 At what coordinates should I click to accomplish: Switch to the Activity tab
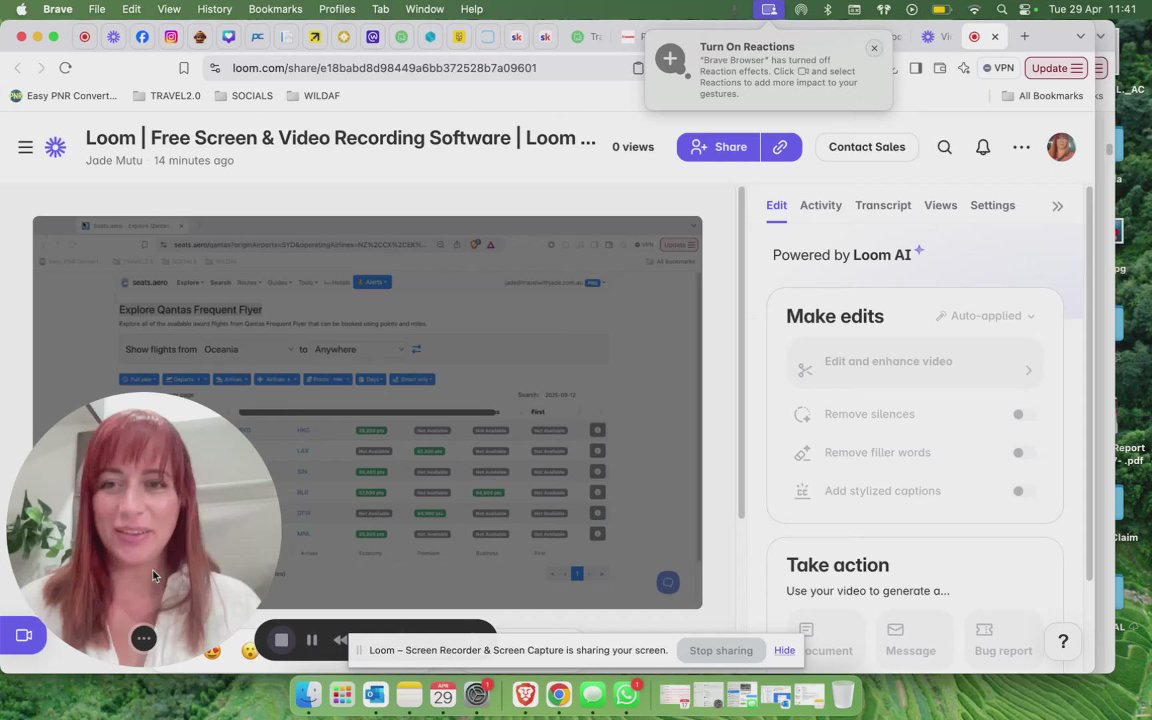tap(821, 206)
